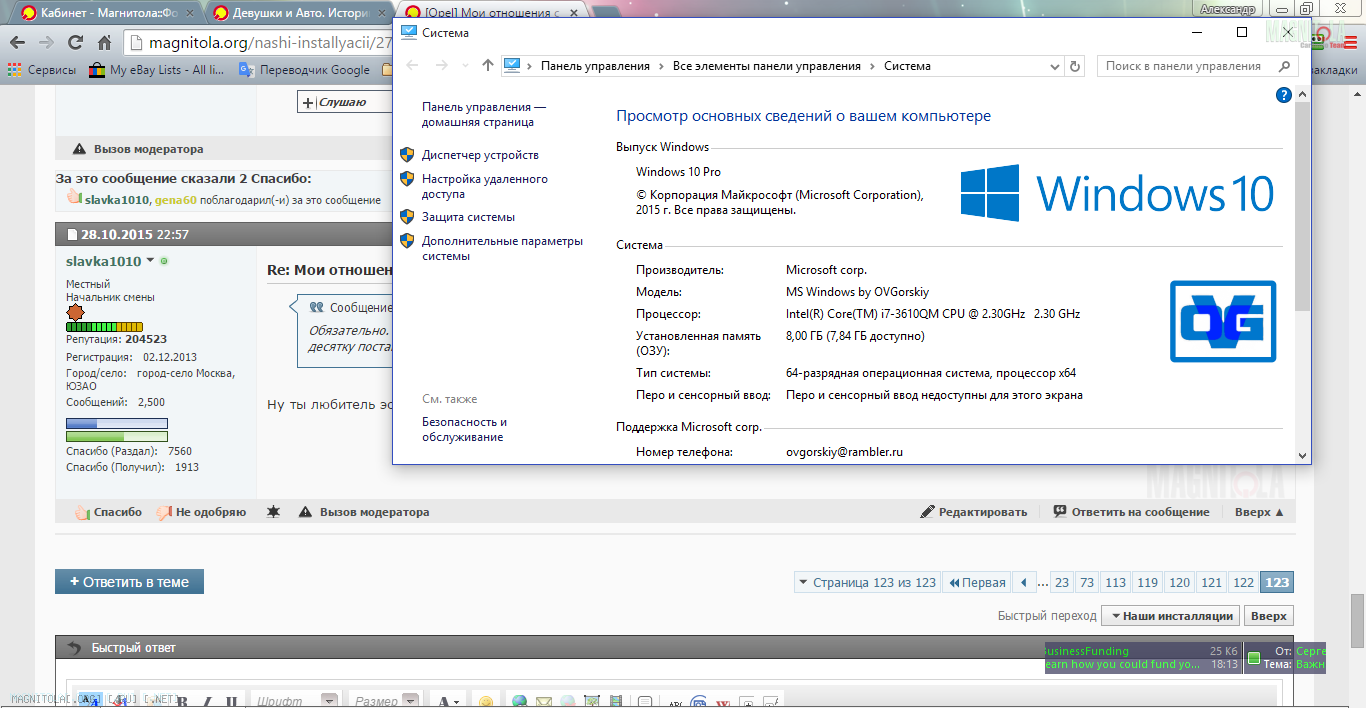Refresh the Control Panel address bar
Screen dimensions: 1366x708
(1075, 66)
